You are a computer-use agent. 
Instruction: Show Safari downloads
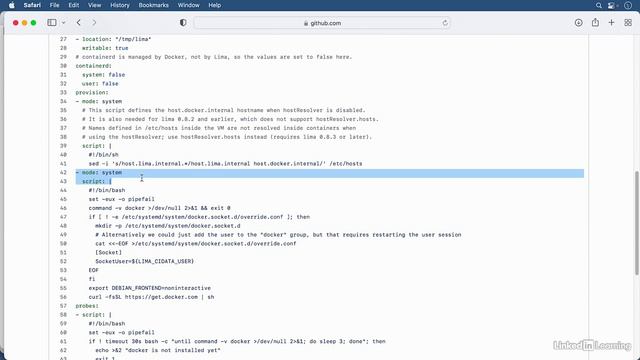578,23
